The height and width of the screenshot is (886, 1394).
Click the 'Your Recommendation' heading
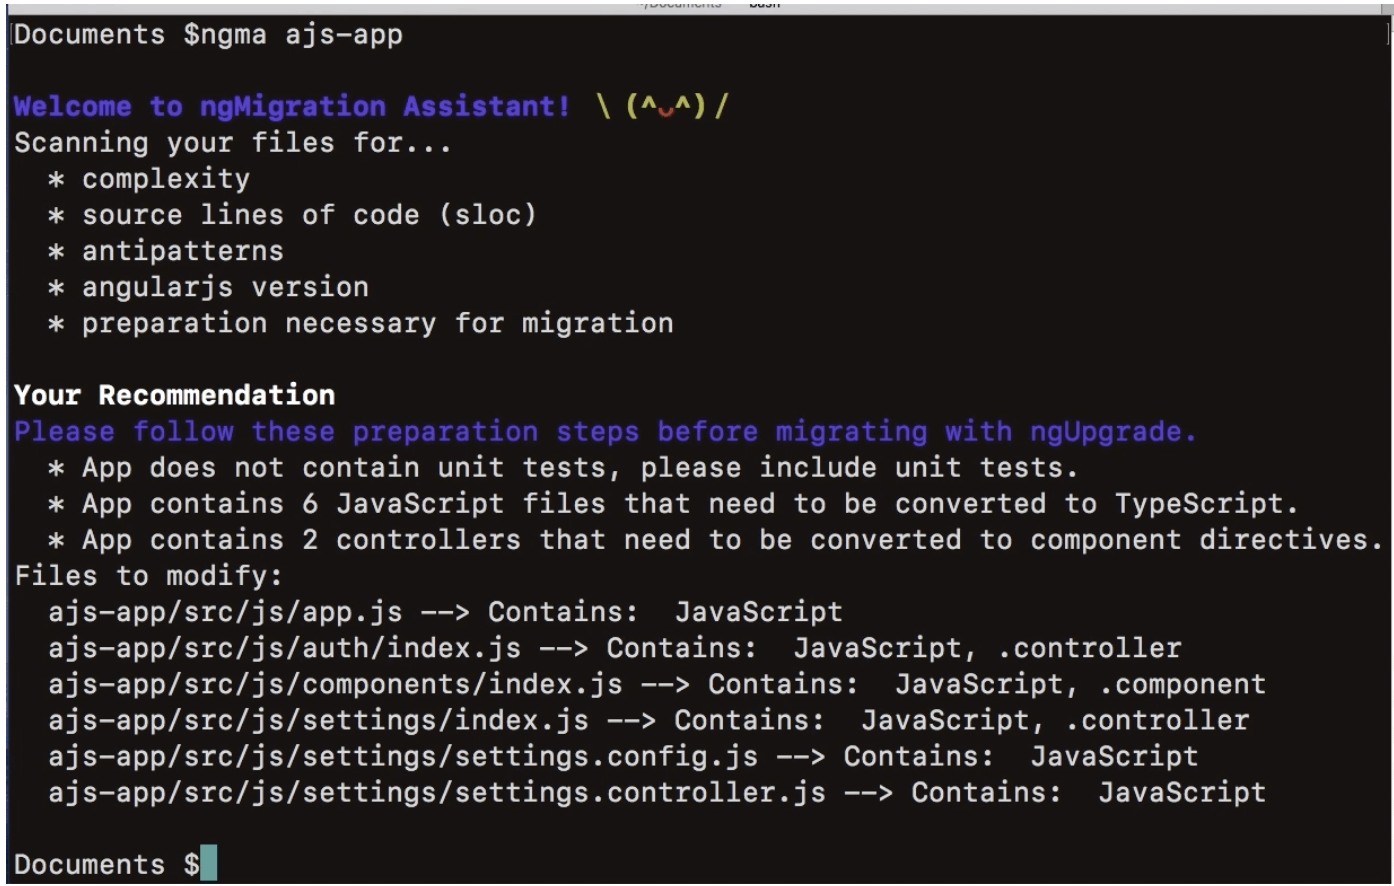coord(175,395)
